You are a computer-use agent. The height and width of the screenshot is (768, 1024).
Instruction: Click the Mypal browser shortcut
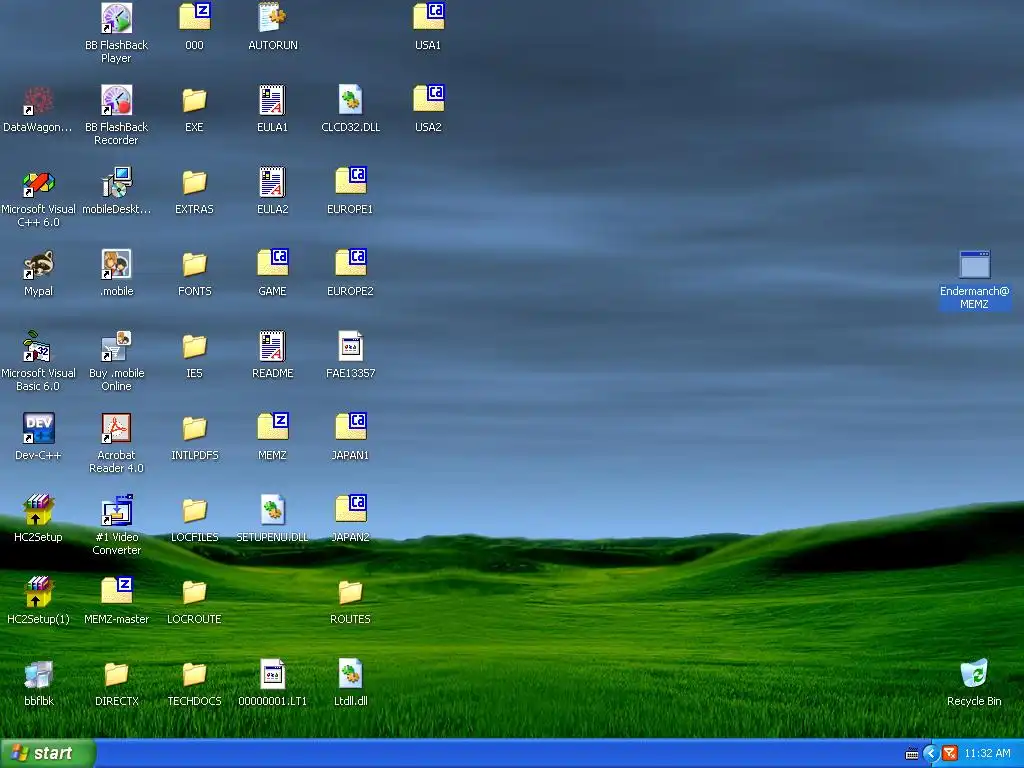[x=38, y=264]
